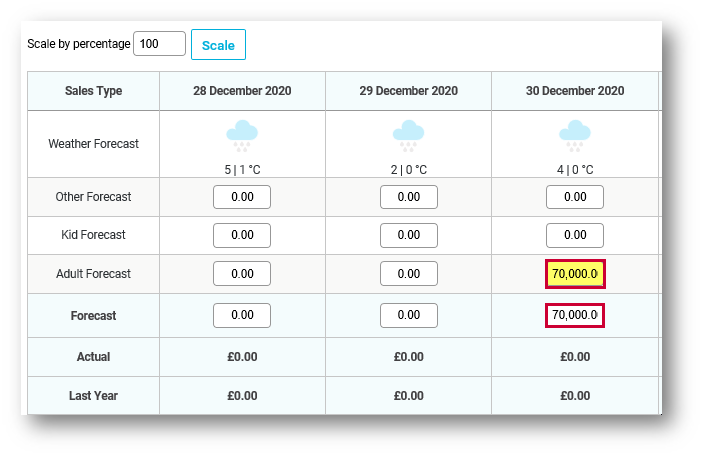Screen dimensions: 704x457
Task: Select Other Forecast field for 30 December
Action: [x=575, y=197]
